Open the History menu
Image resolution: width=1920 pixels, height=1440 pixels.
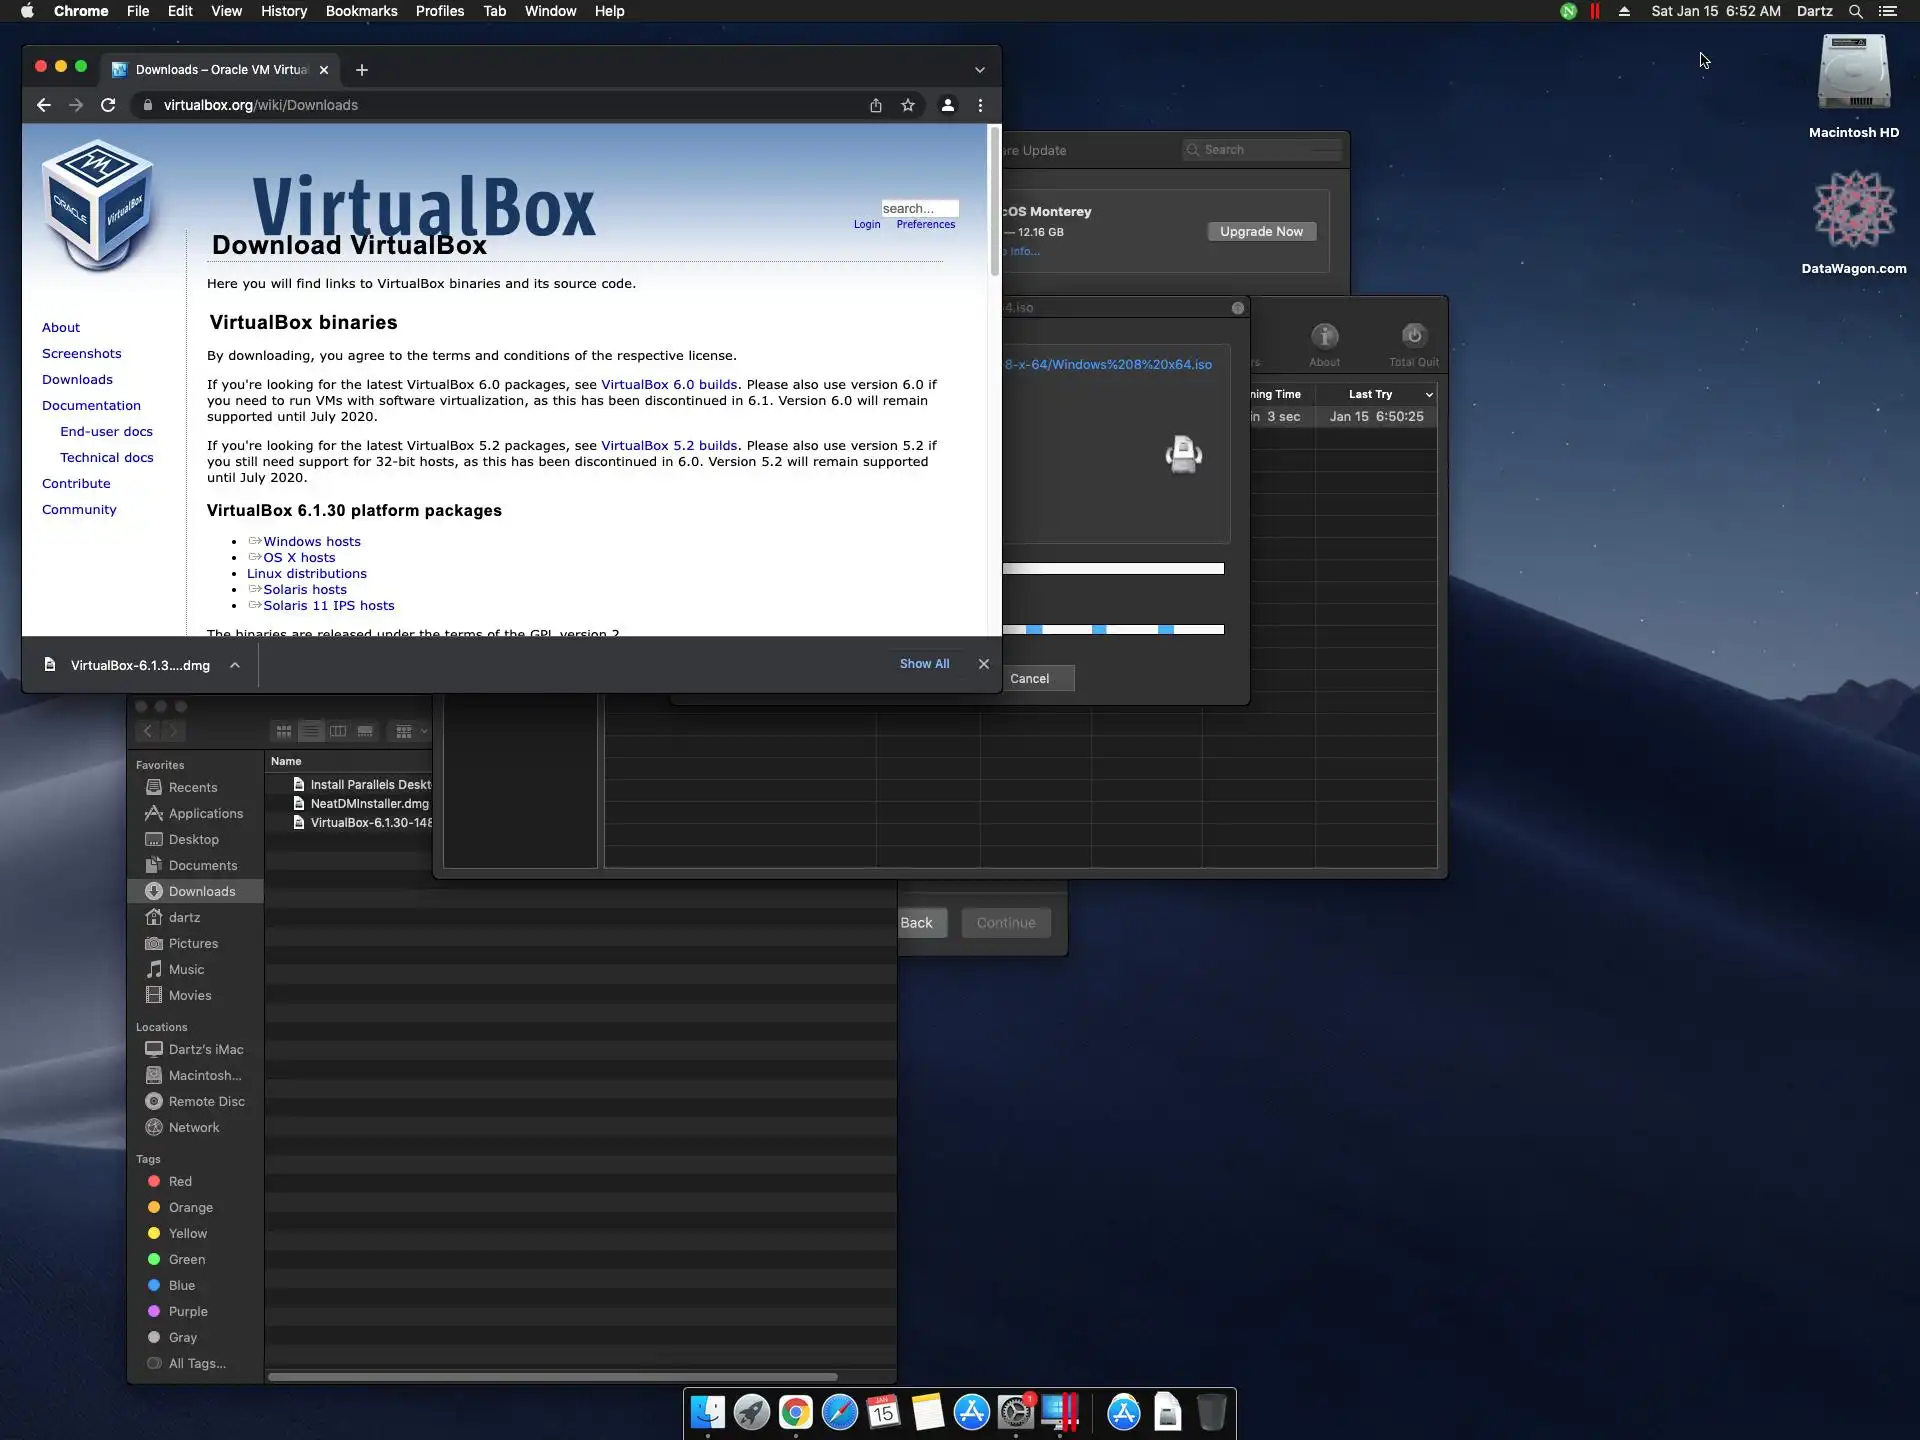283,11
